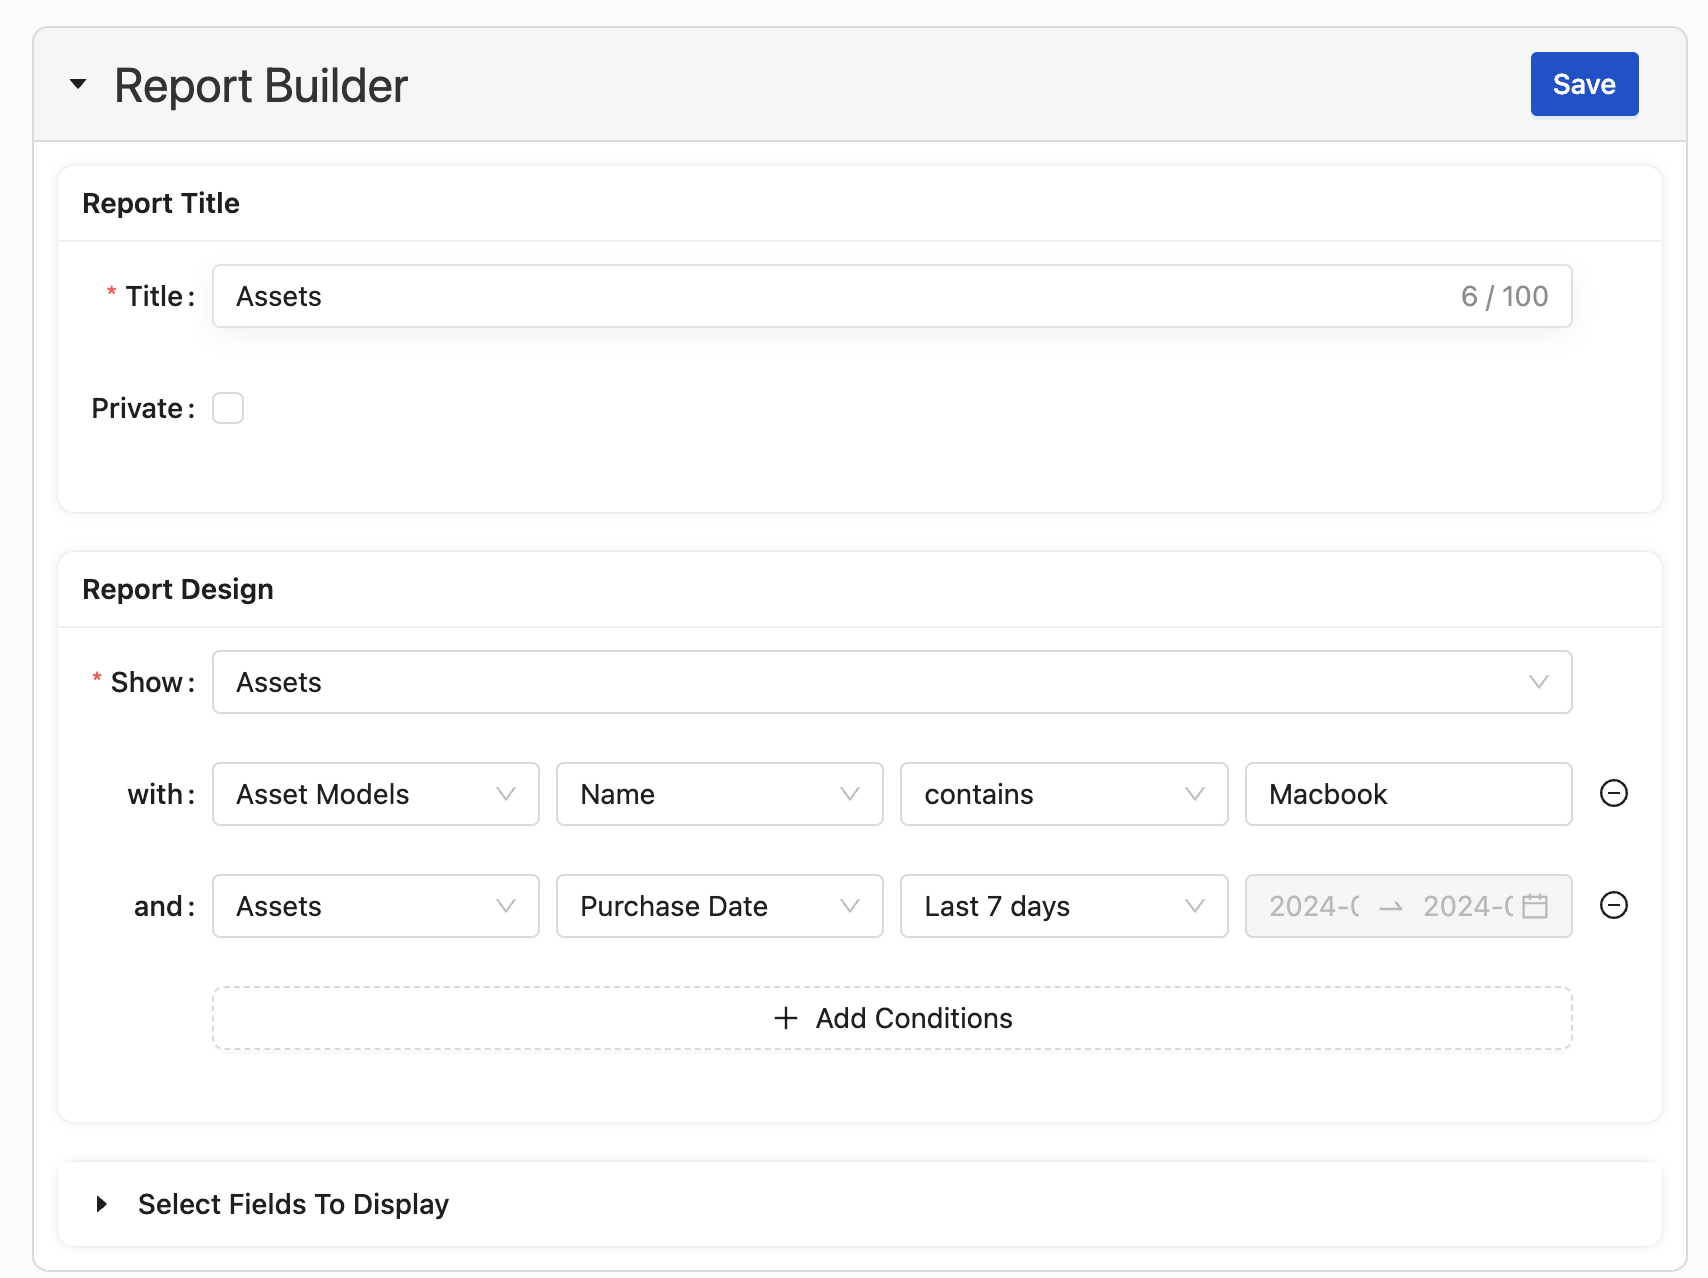Click the calendar icon in date range
Image resolution: width=1708 pixels, height=1278 pixels.
point(1534,906)
